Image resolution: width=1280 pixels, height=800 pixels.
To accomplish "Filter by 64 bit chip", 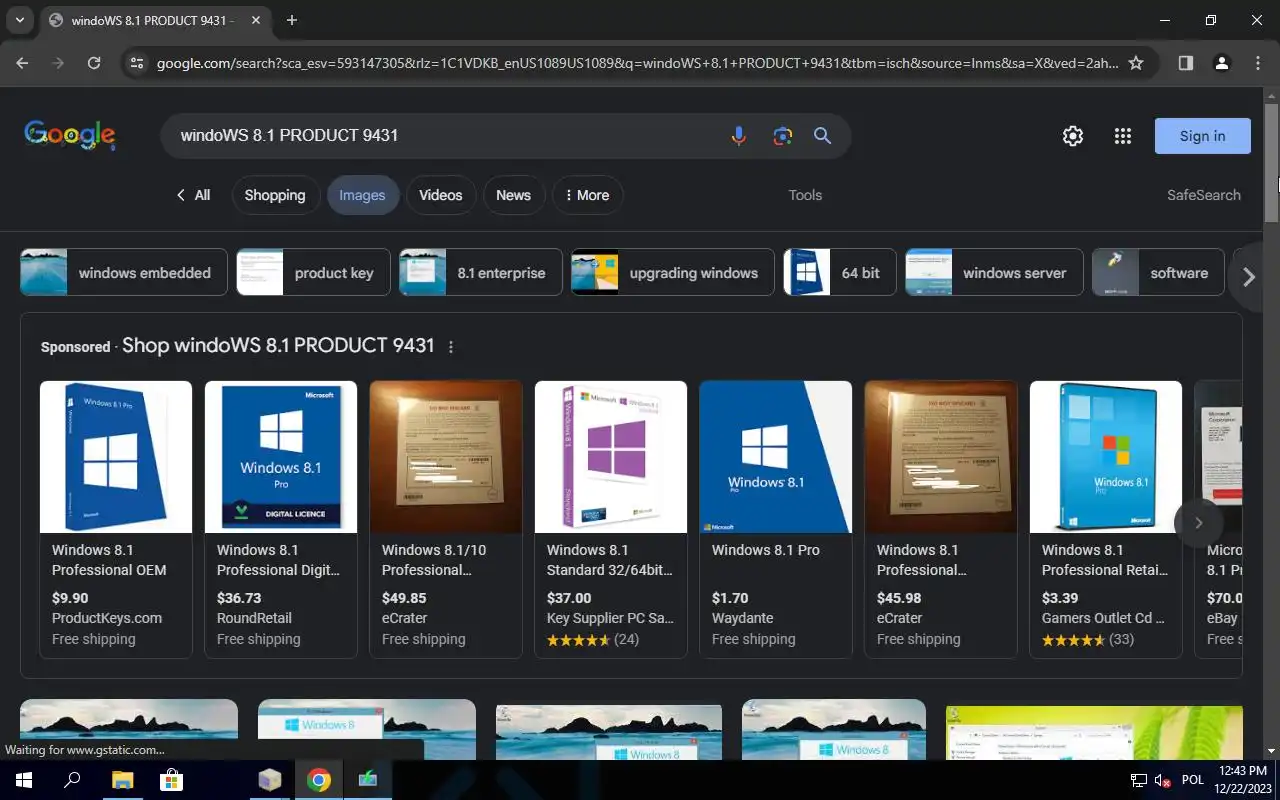I will (x=840, y=272).
